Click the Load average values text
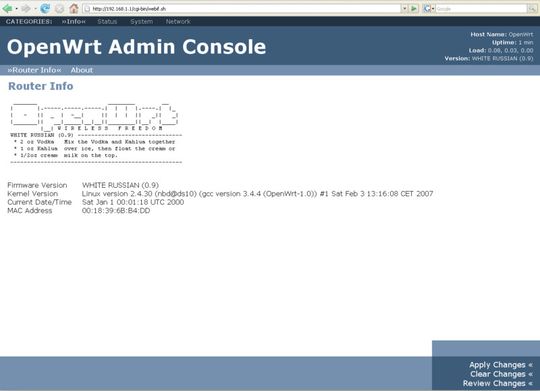540x391 pixels. [501, 50]
